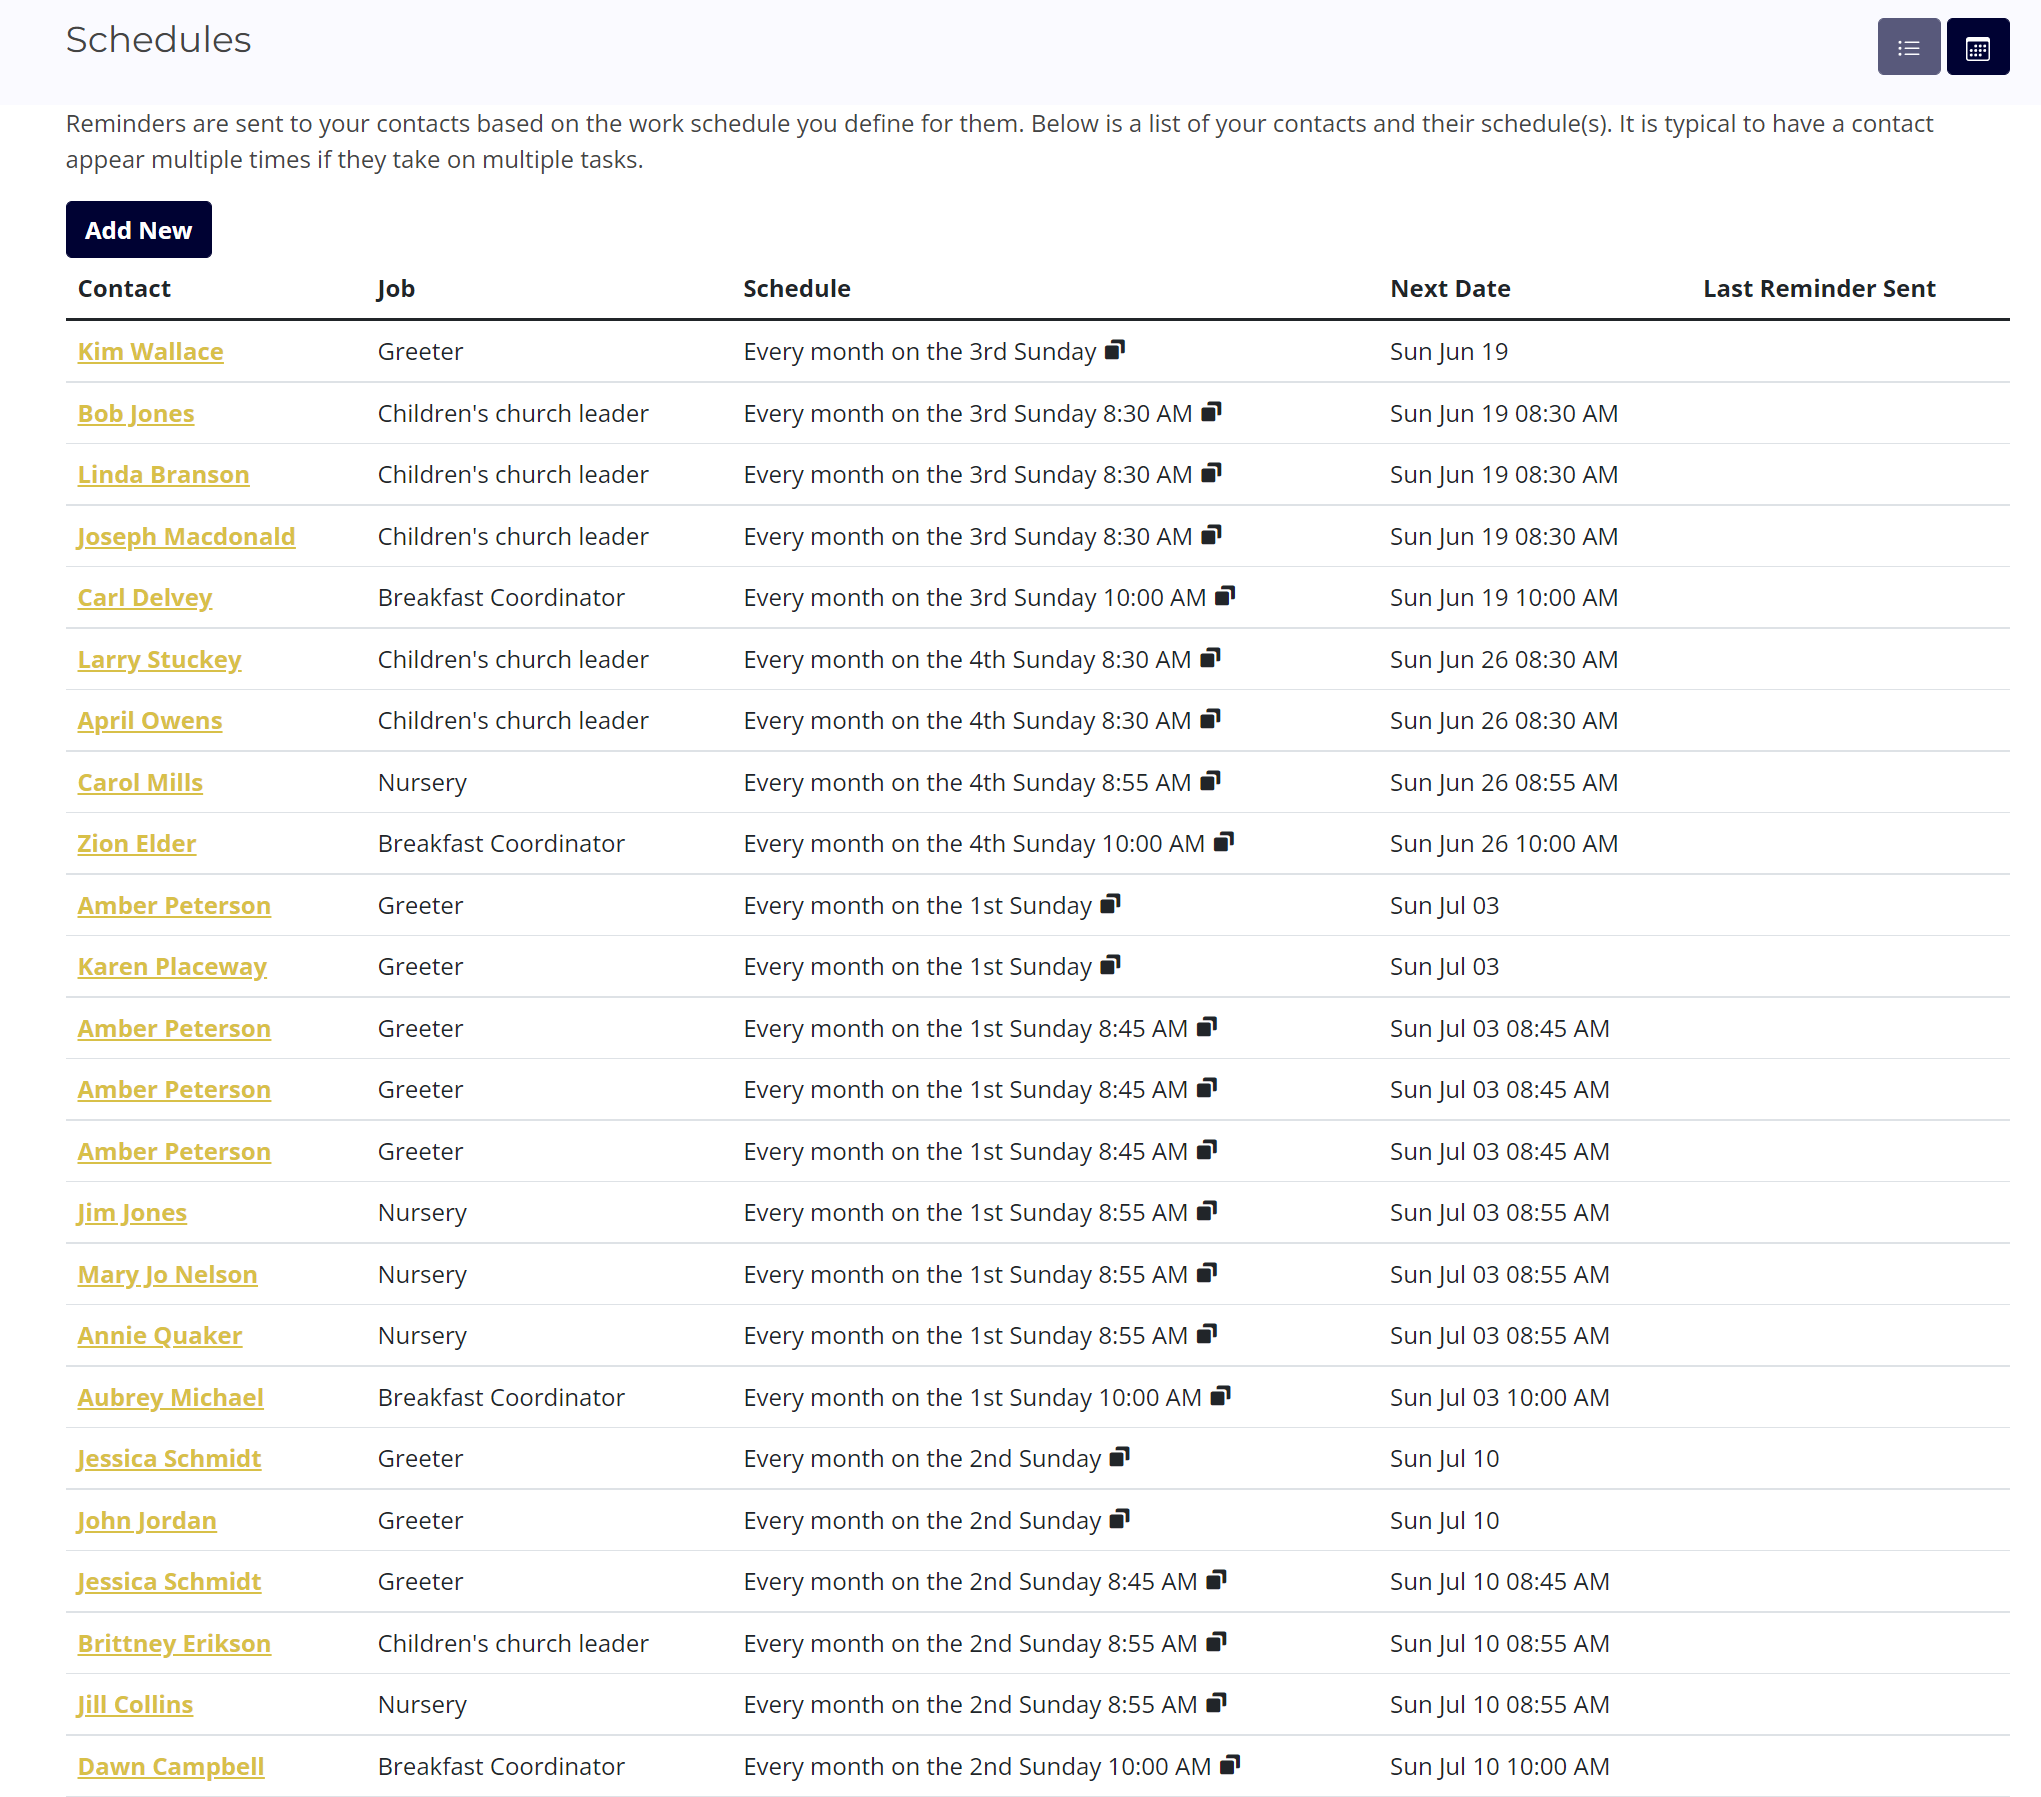
Task: Click the Add New button
Action: 138,230
